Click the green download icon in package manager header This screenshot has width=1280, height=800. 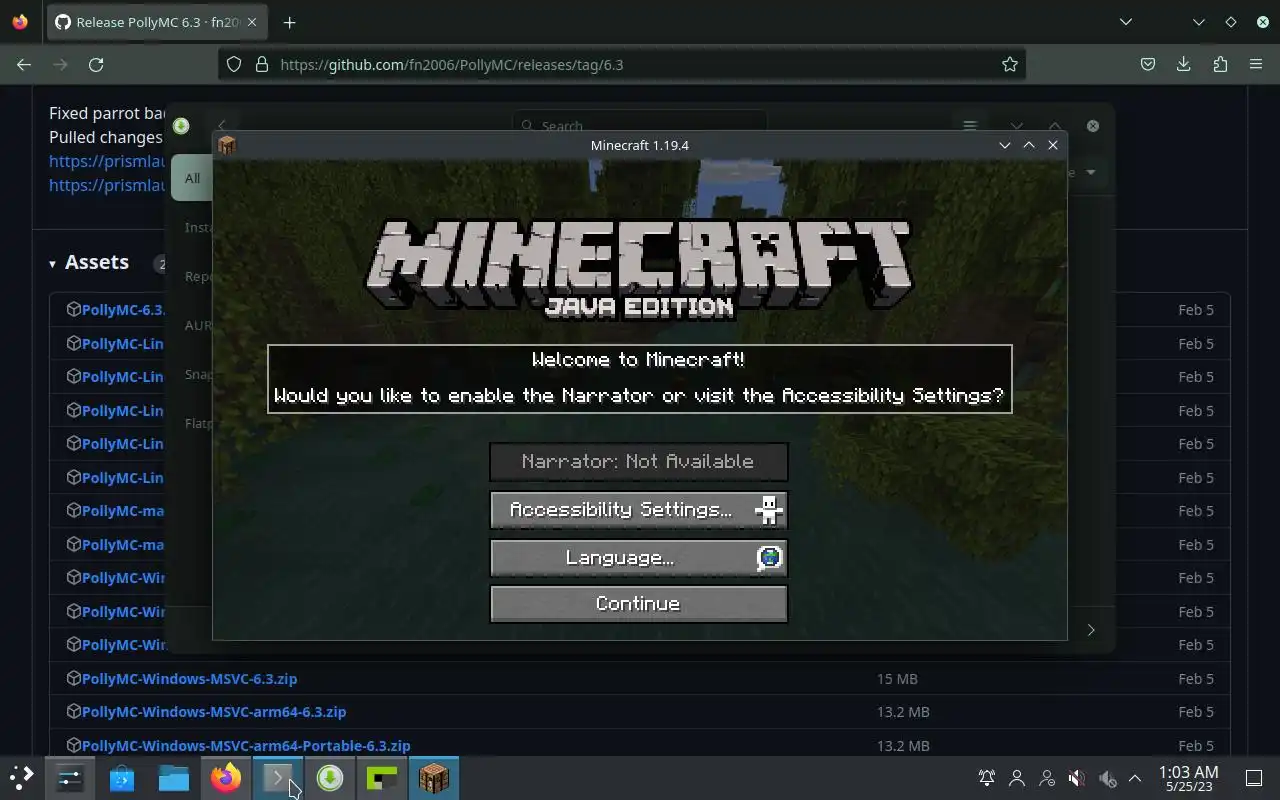(181, 126)
